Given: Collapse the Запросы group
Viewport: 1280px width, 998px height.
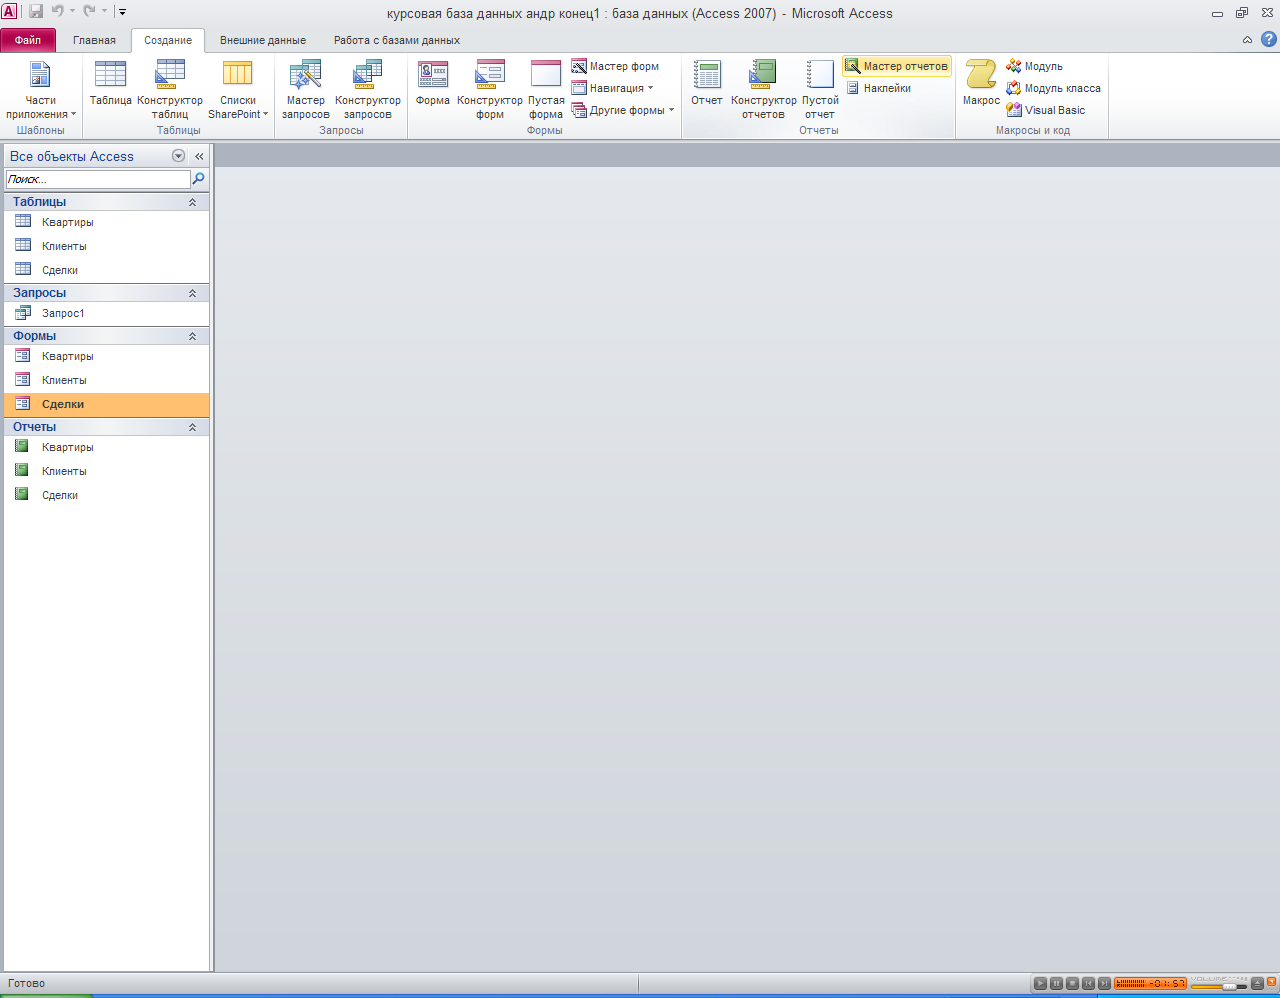Looking at the screenshot, I should pos(193,293).
